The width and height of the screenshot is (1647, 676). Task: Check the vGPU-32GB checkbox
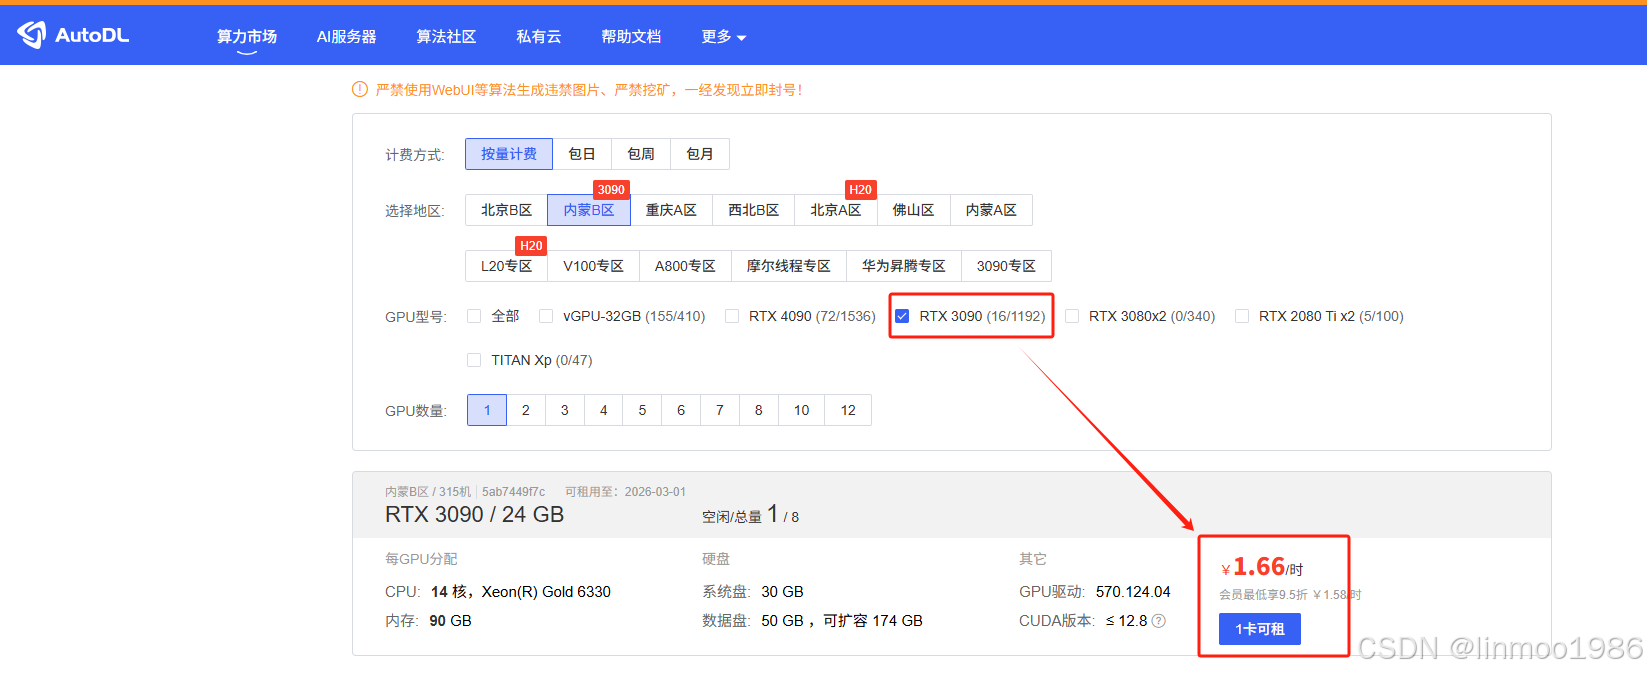[x=546, y=316]
